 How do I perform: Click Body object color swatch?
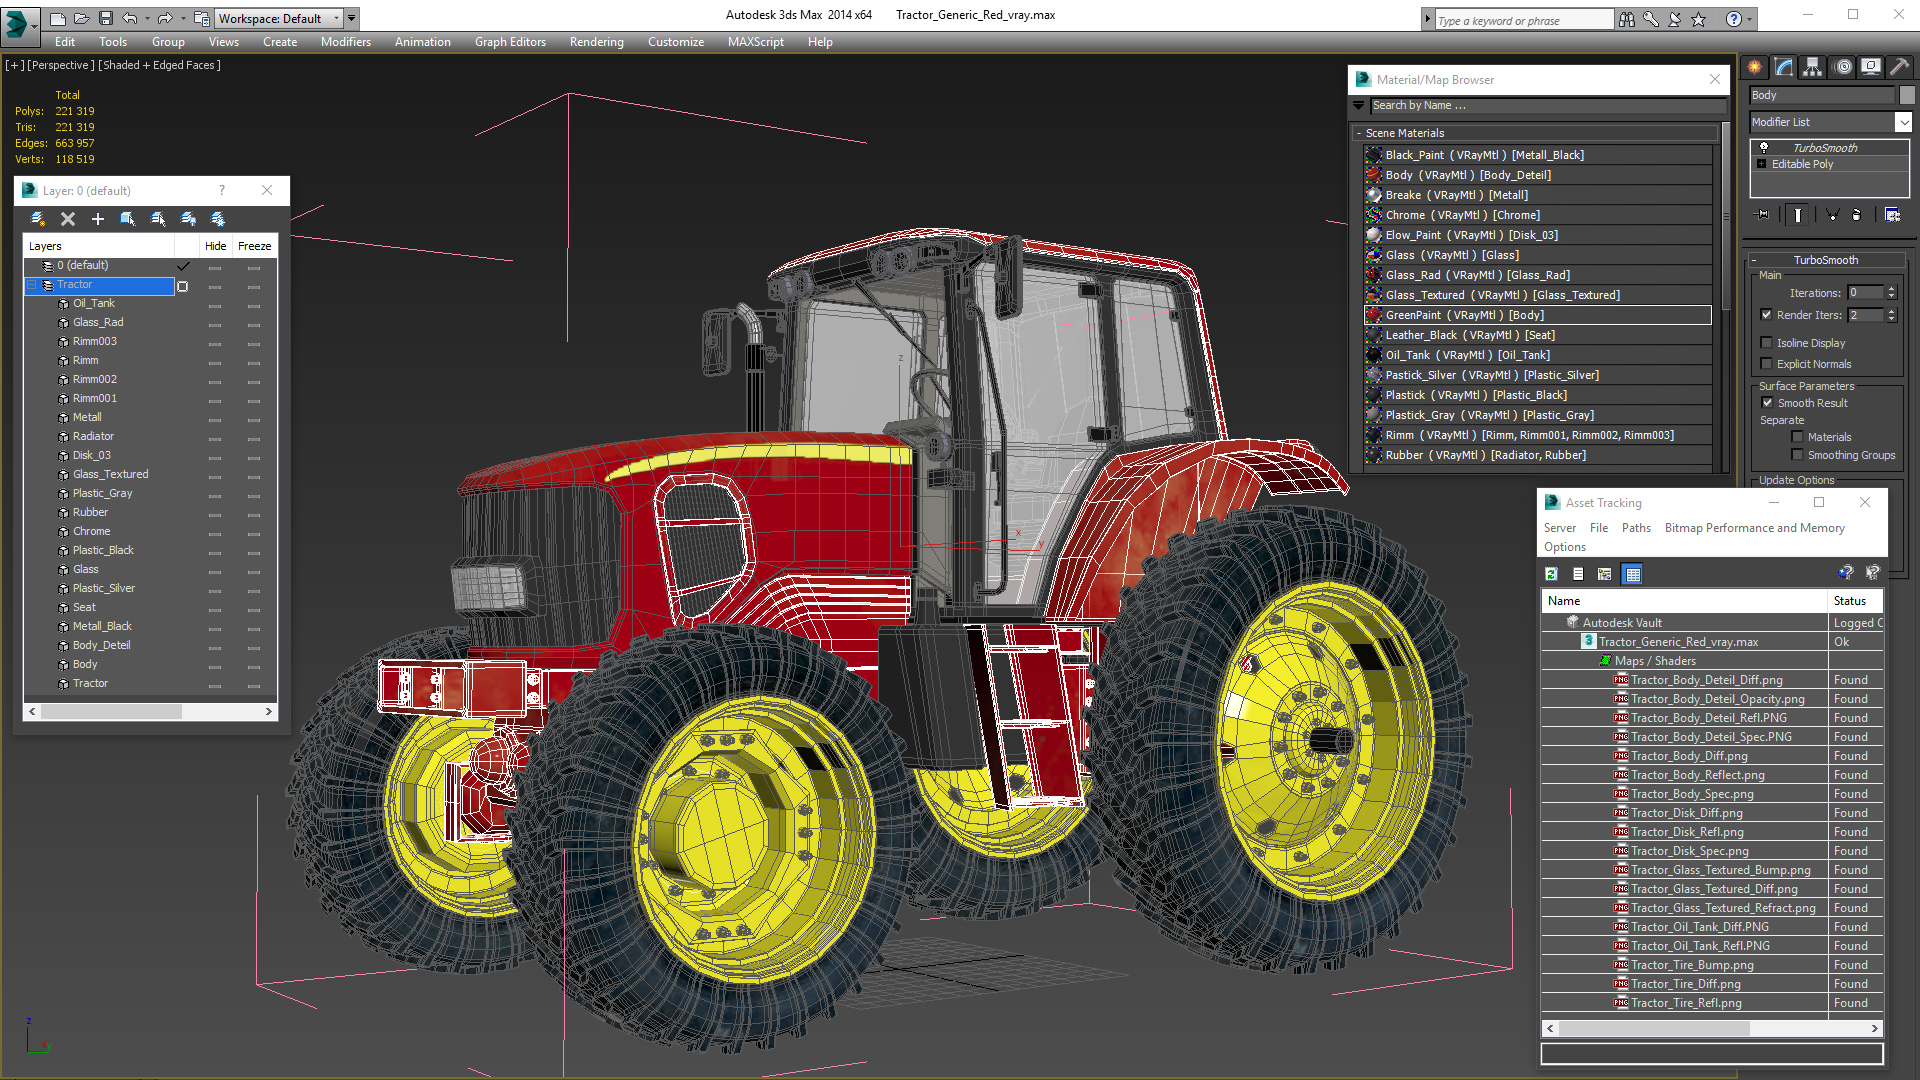pyautogui.click(x=1907, y=95)
